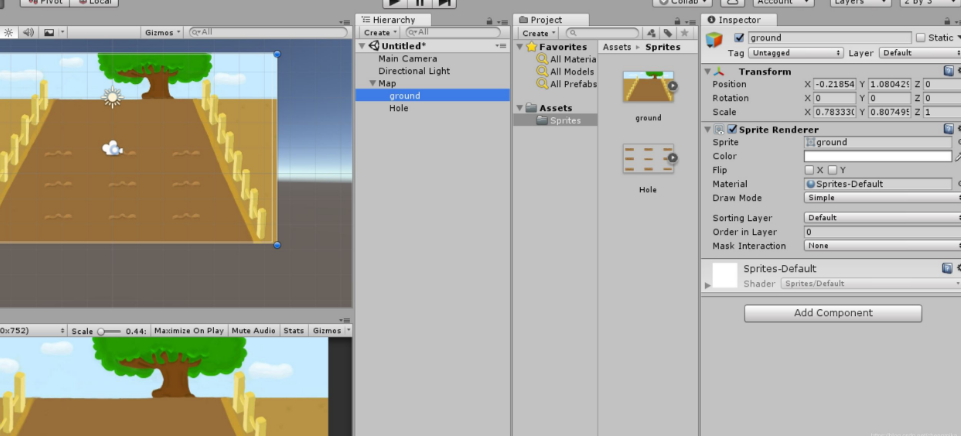Click the Sprite ground object field

[878, 142]
